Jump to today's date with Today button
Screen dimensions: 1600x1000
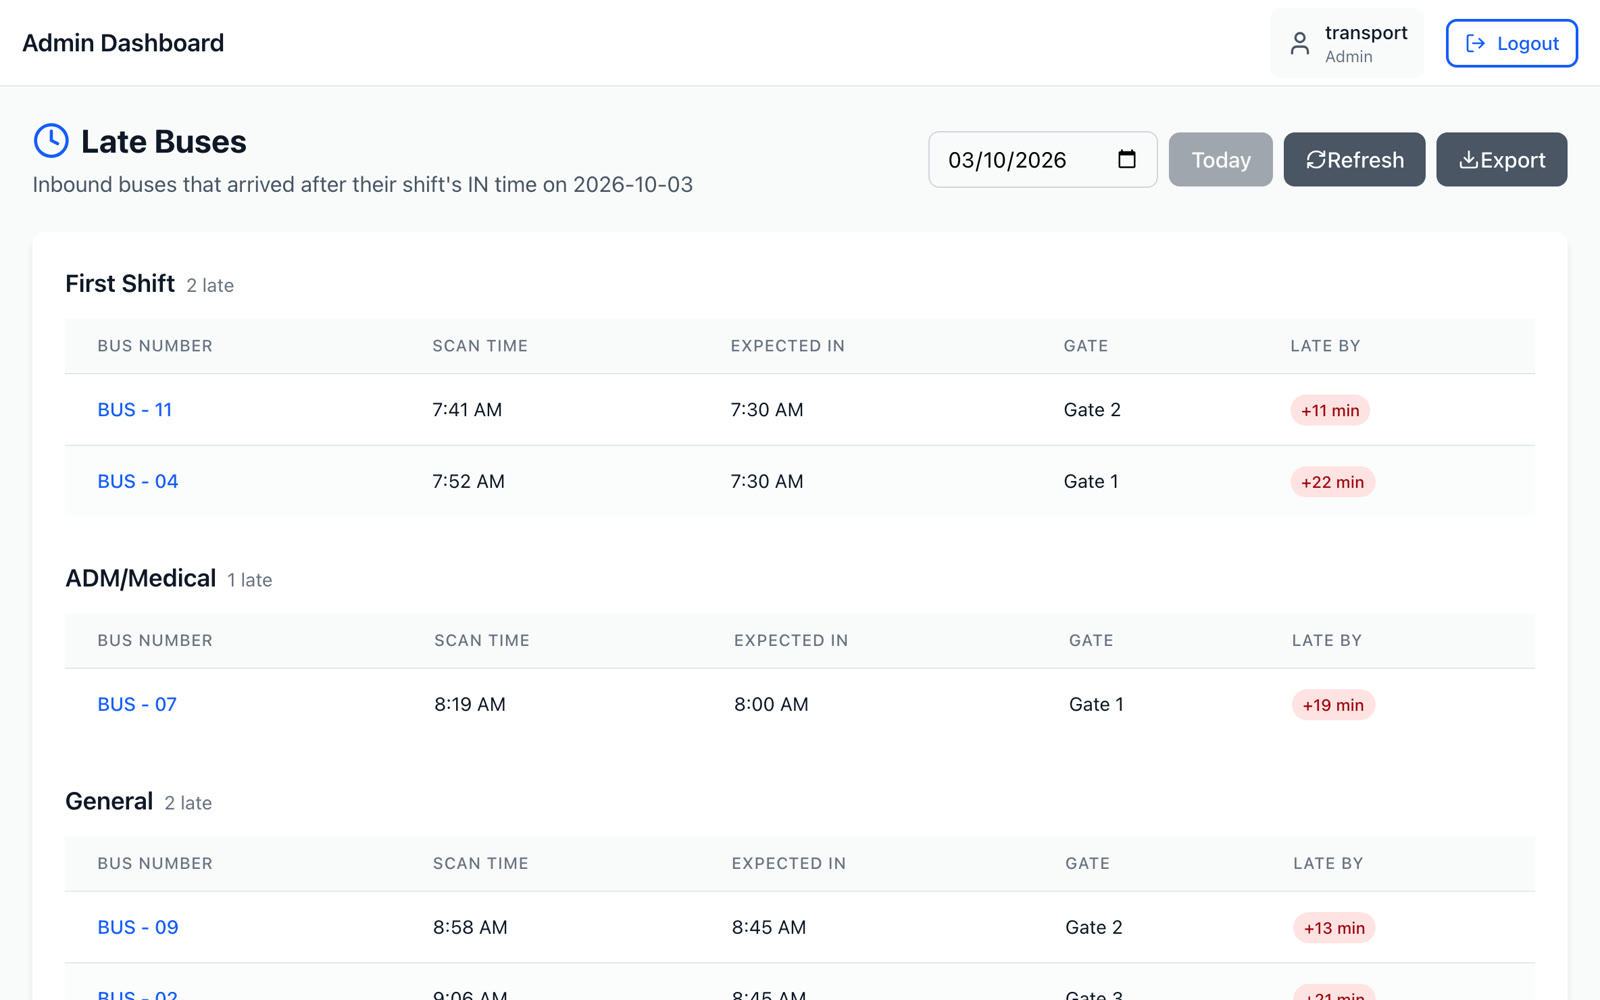tap(1220, 160)
